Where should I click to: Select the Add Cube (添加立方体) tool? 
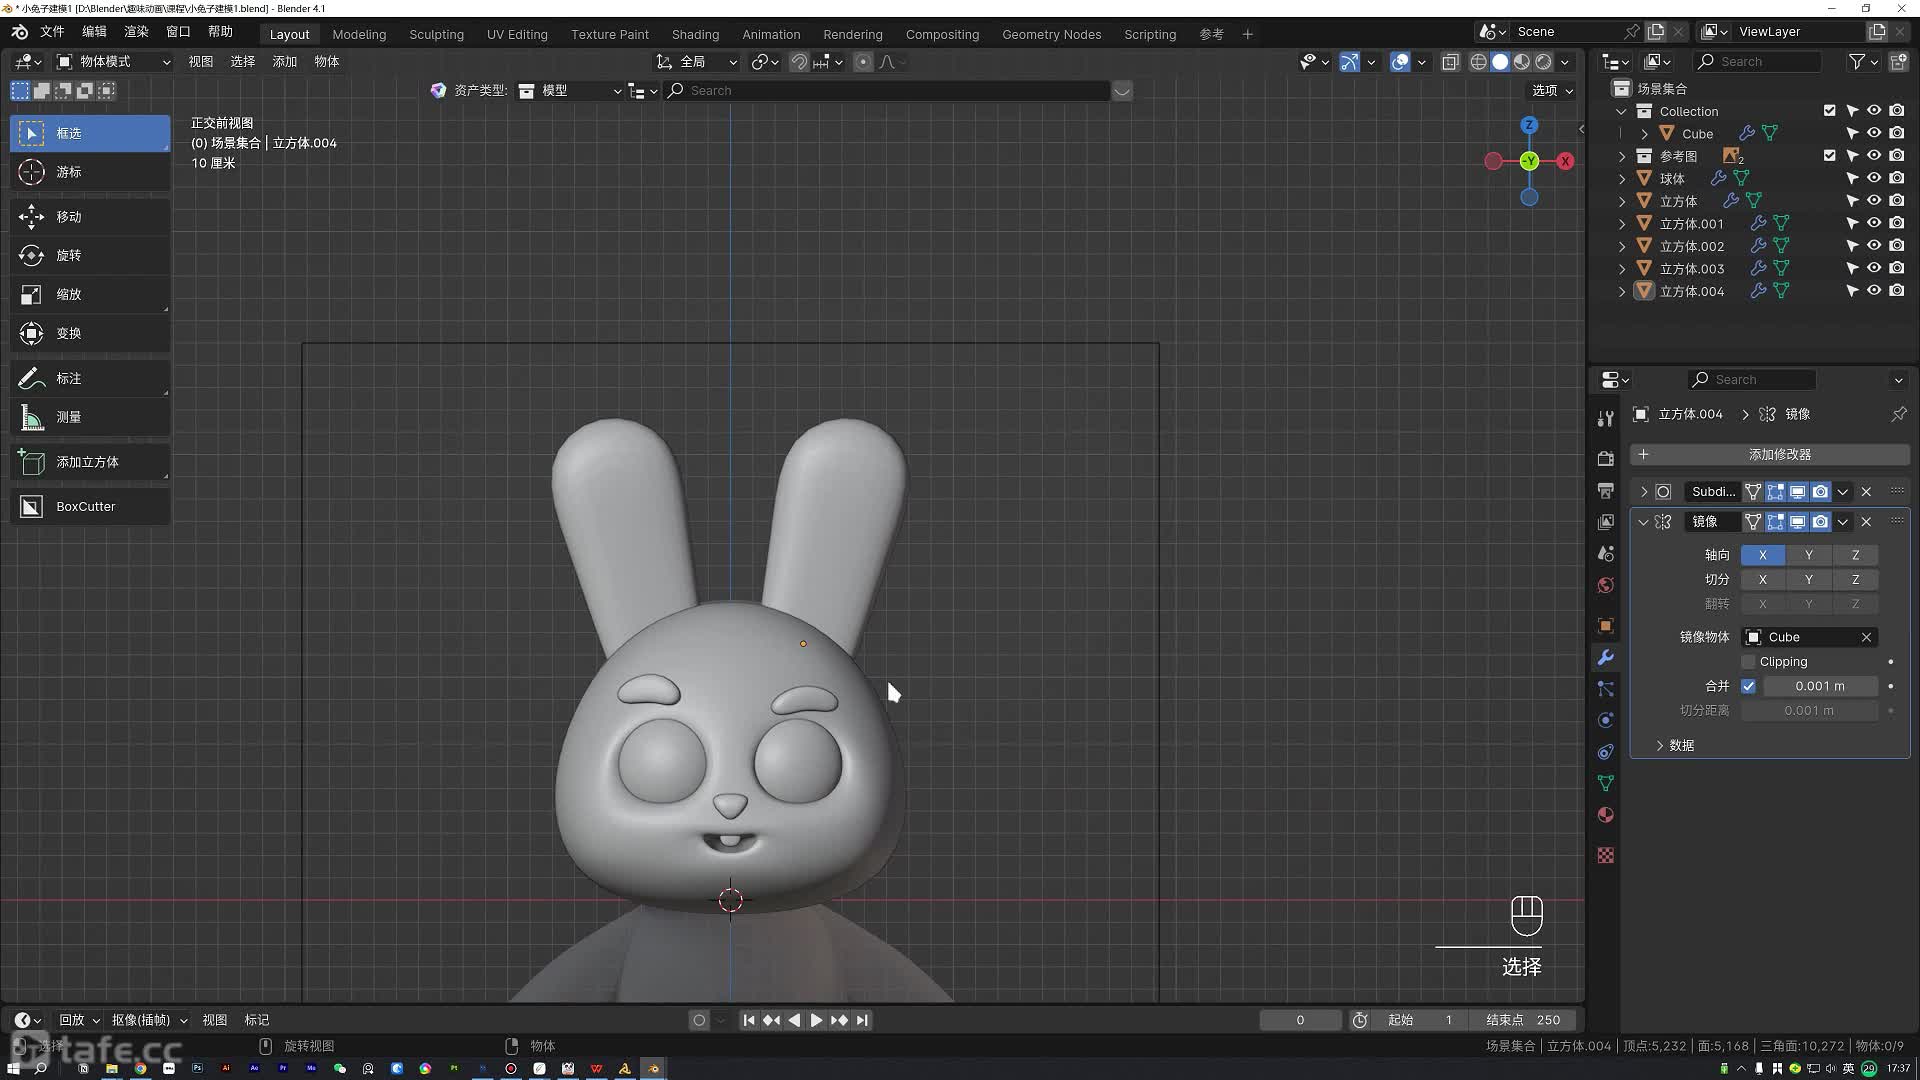click(x=90, y=462)
